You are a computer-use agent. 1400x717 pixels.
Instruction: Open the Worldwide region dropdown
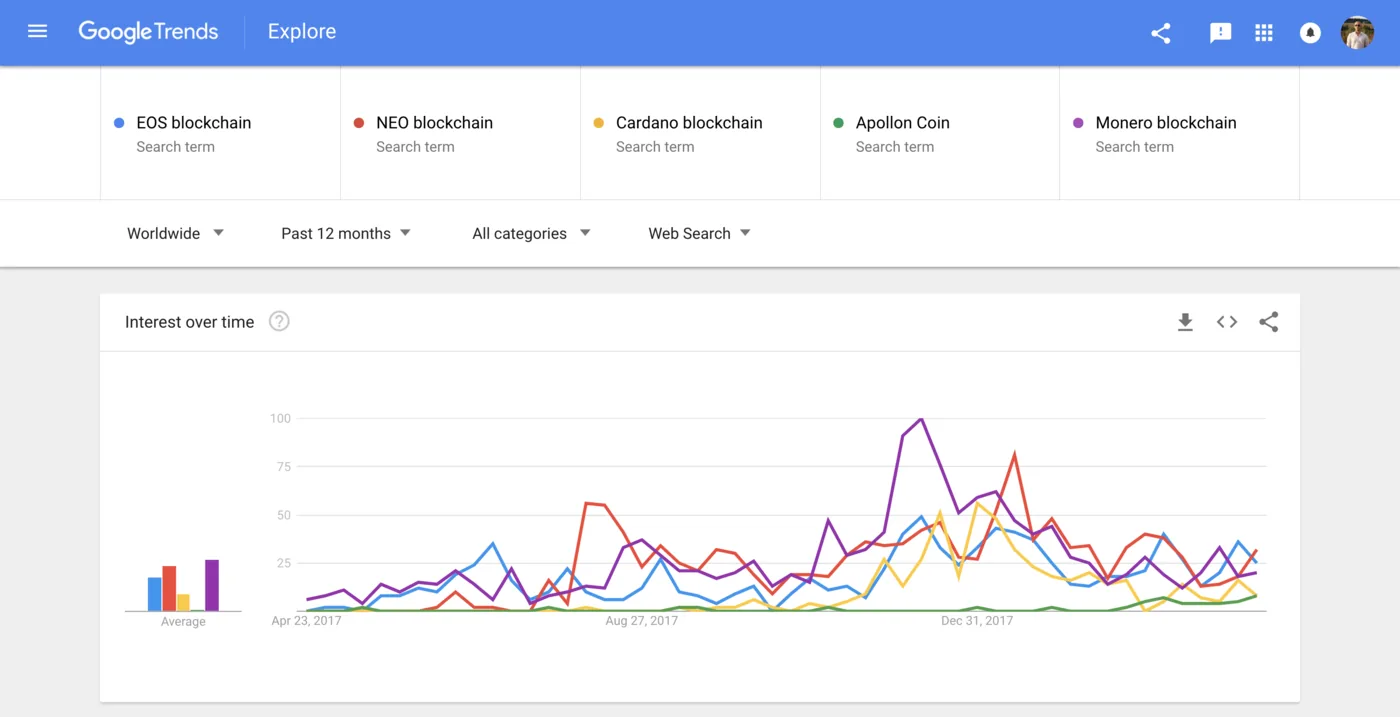coord(175,233)
